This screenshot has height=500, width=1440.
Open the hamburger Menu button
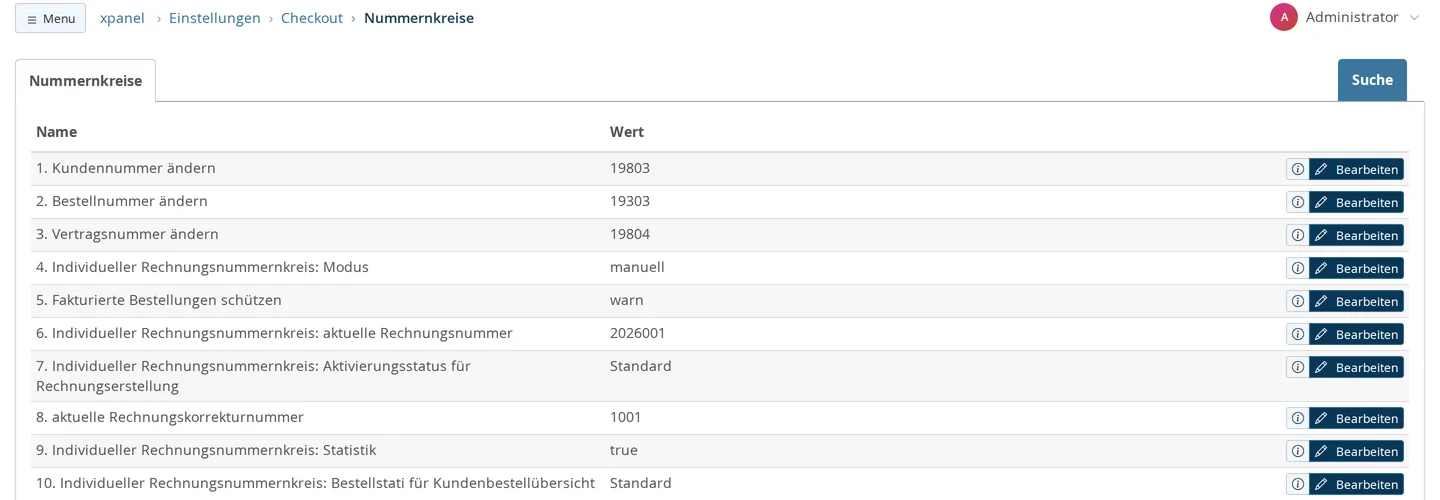point(50,18)
